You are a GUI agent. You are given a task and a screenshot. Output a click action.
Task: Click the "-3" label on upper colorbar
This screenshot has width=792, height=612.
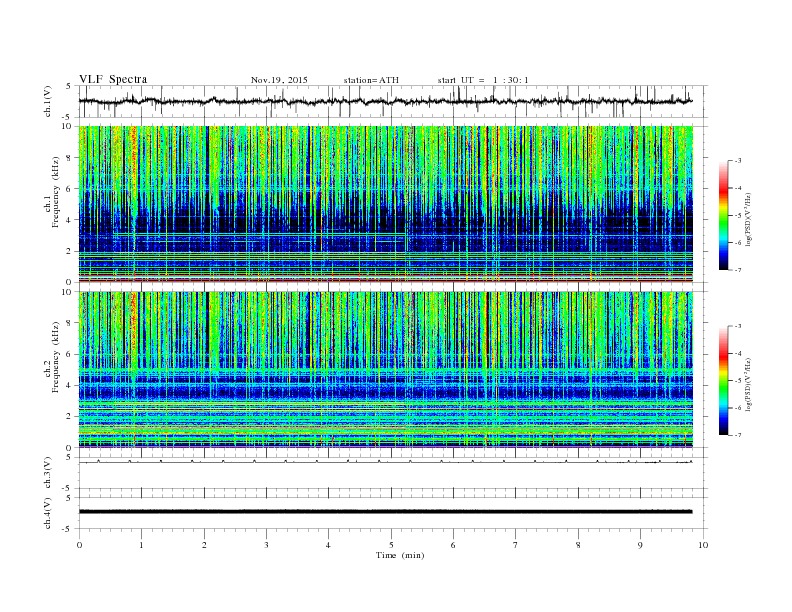738,161
